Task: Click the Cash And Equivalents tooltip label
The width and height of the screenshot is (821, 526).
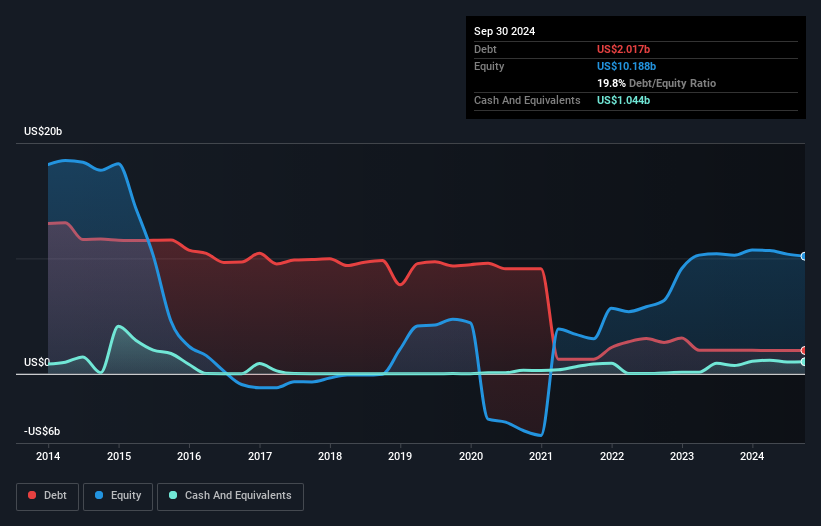Action: click(527, 100)
